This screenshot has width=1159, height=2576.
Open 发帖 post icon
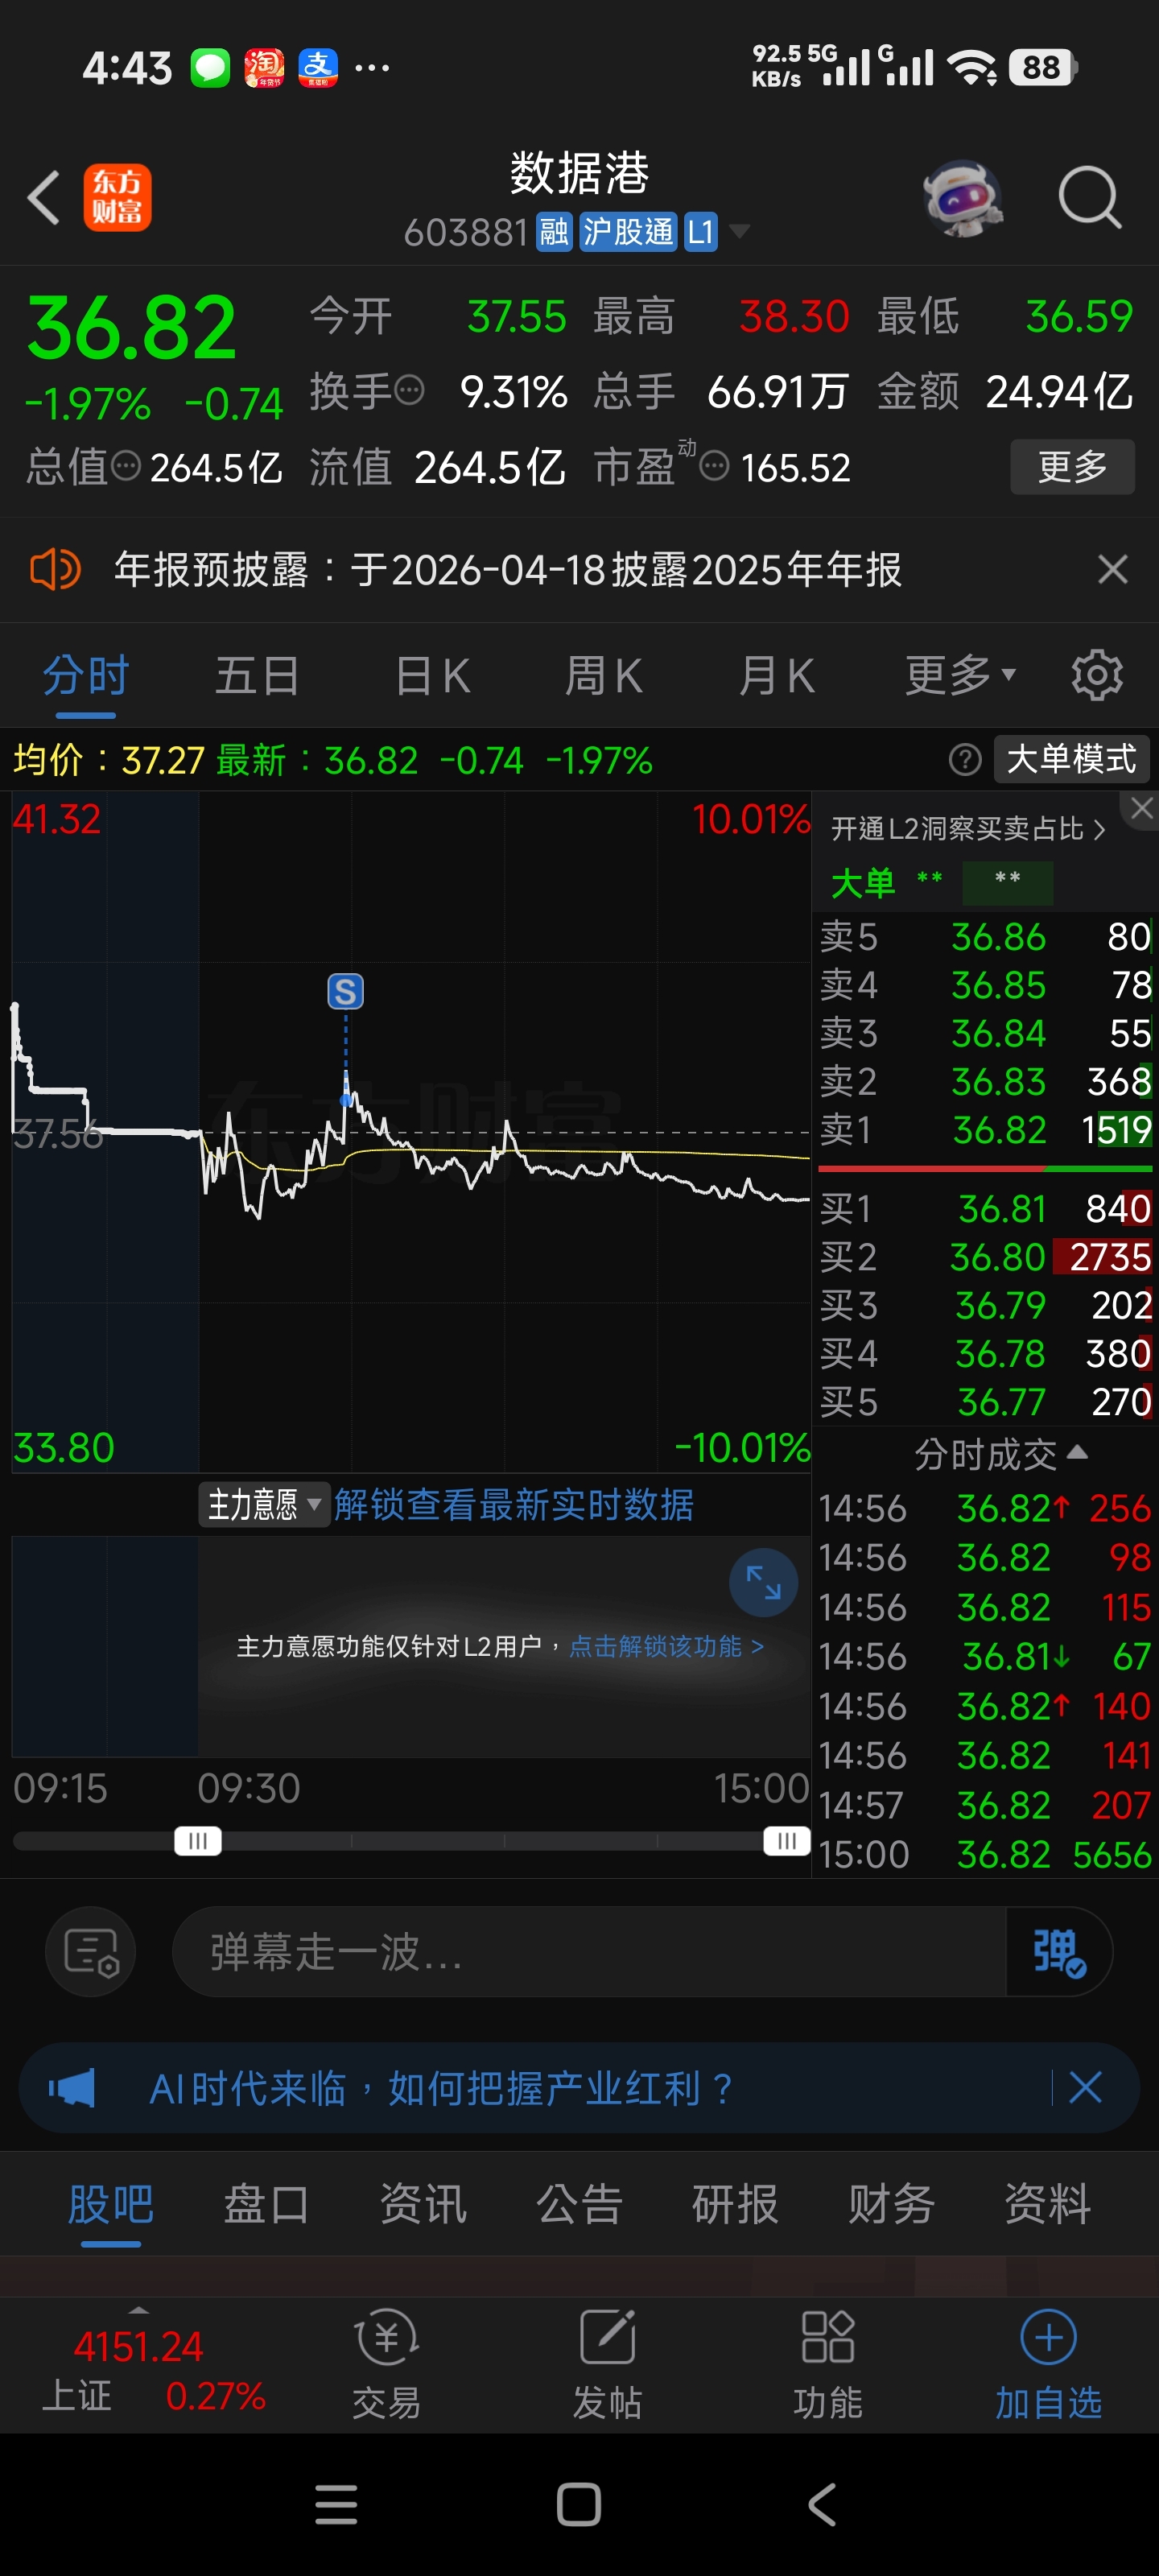click(x=607, y=2364)
